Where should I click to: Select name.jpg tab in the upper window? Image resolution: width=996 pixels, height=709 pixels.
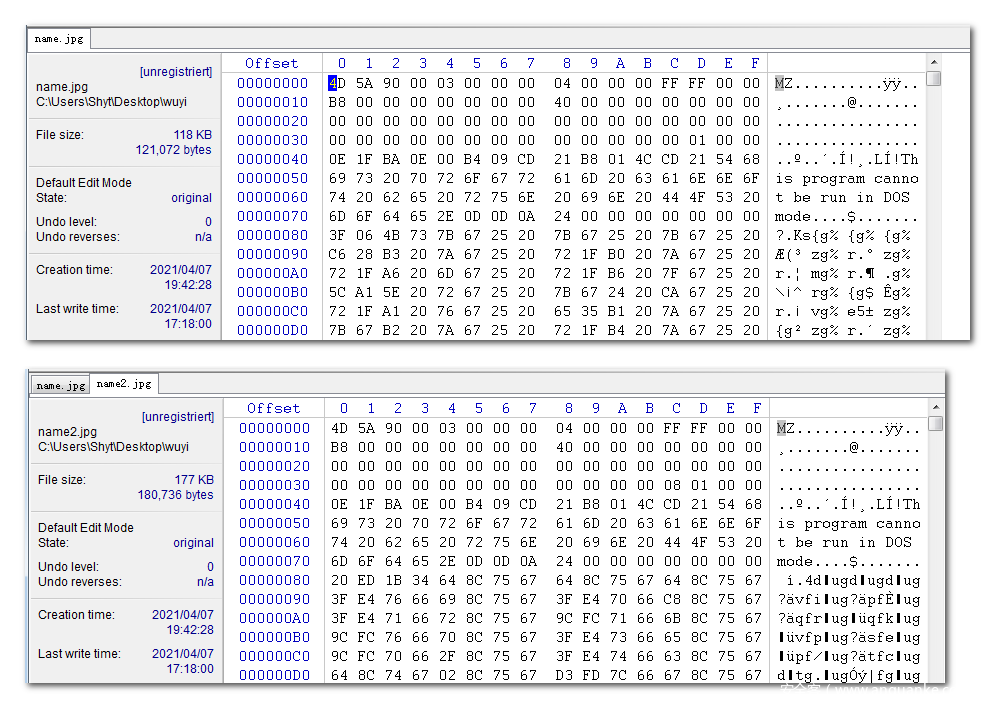59,39
